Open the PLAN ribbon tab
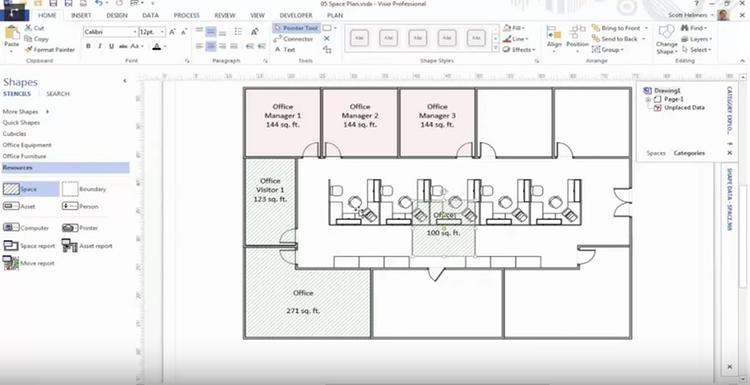 335,15
